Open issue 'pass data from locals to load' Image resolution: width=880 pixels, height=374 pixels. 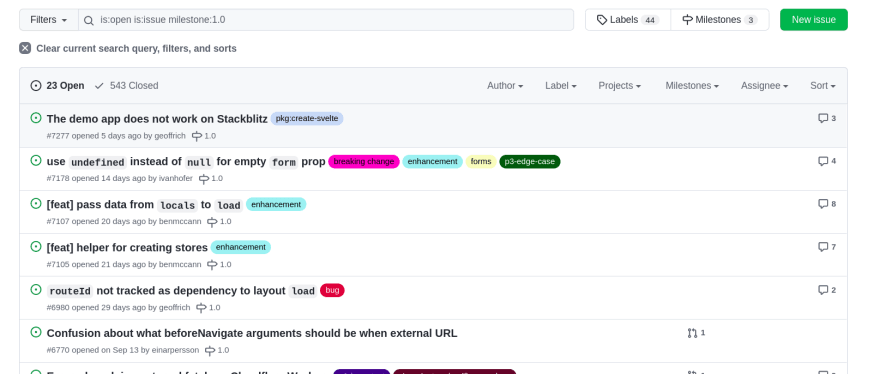[145, 205]
